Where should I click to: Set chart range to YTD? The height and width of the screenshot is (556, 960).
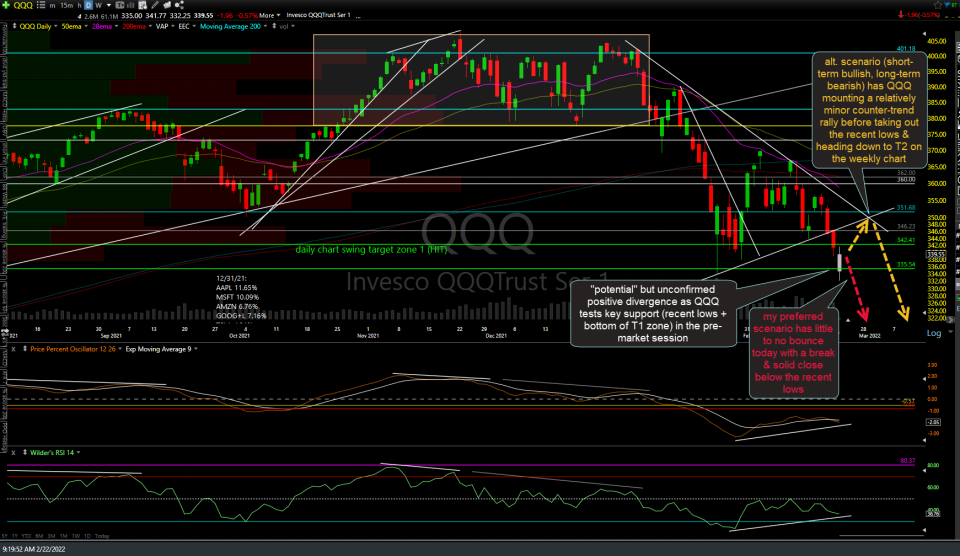(x=26, y=536)
